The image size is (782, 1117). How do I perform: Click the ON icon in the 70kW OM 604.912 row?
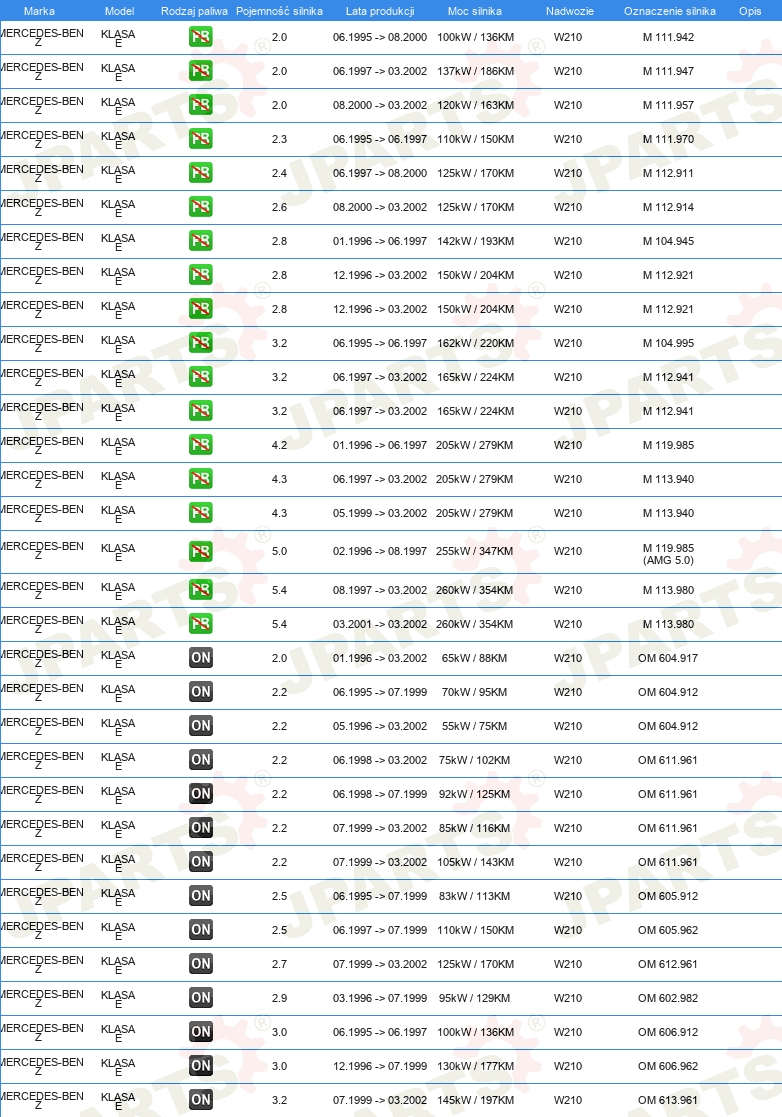coord(201,692)
